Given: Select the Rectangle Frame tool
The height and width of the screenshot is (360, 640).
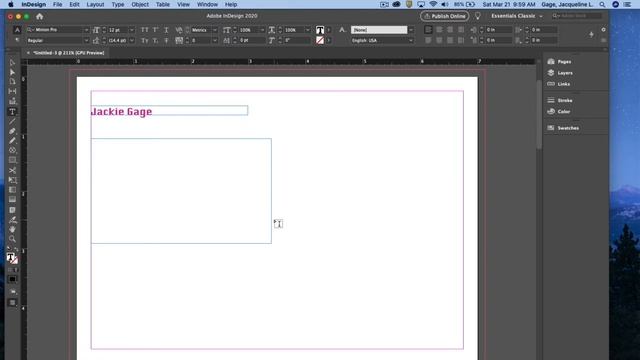Looking at the screenshot, I should [x=12, y=150].
